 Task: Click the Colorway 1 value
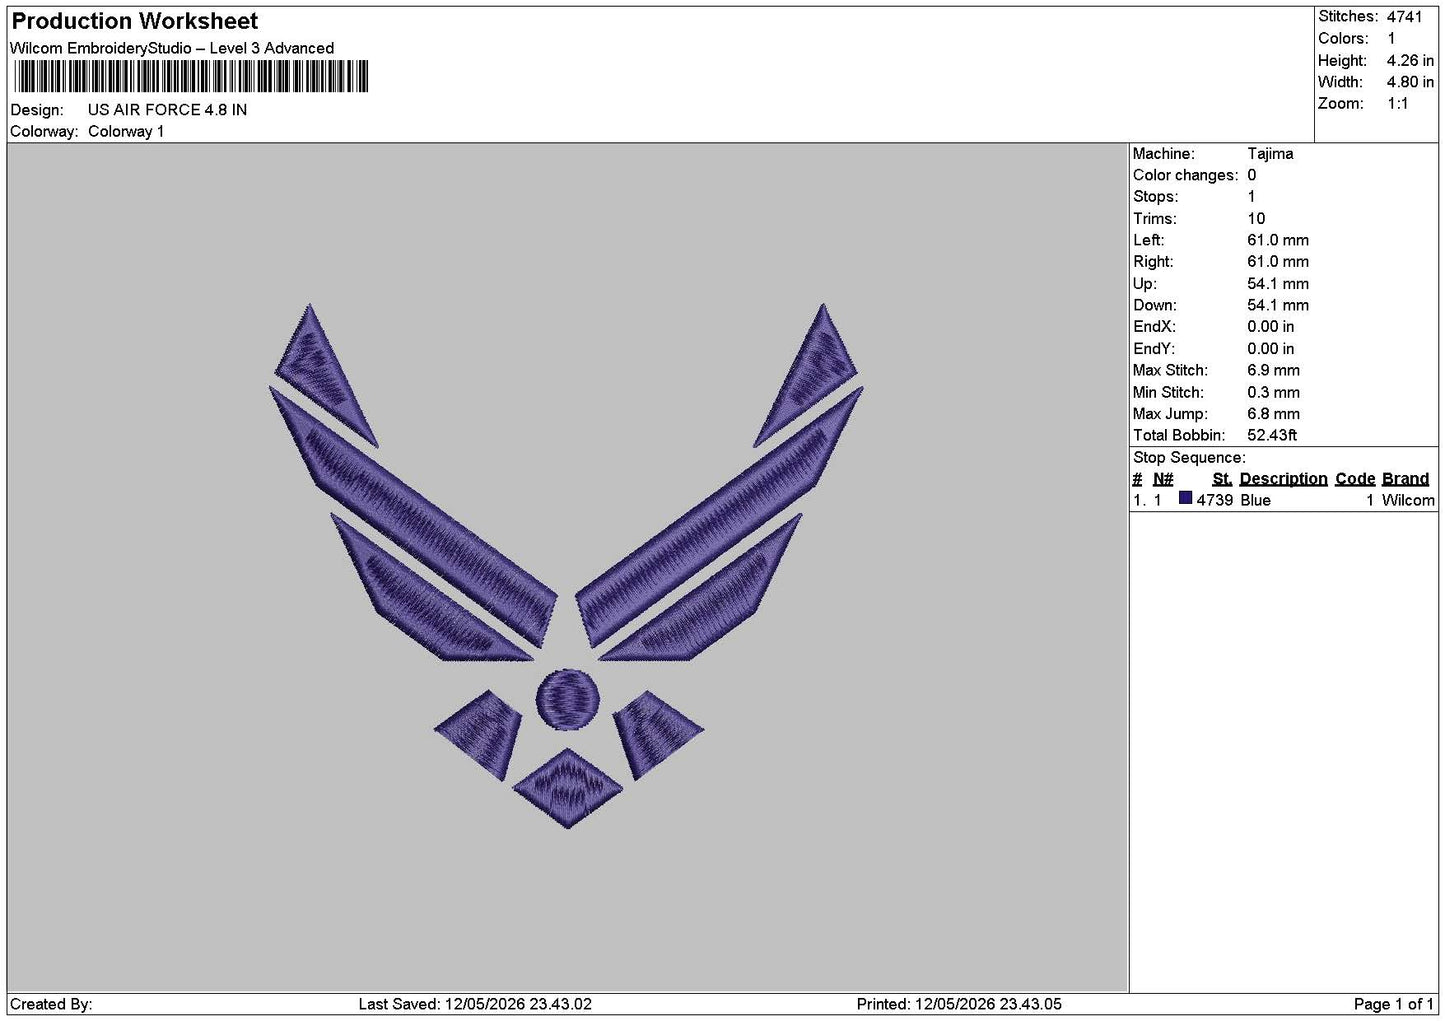126,132
